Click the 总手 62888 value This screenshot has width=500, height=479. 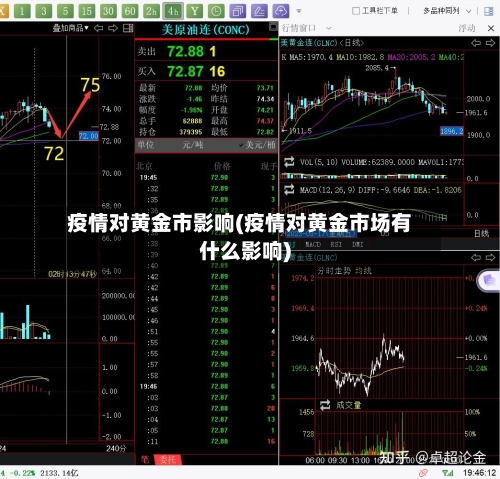192,121
